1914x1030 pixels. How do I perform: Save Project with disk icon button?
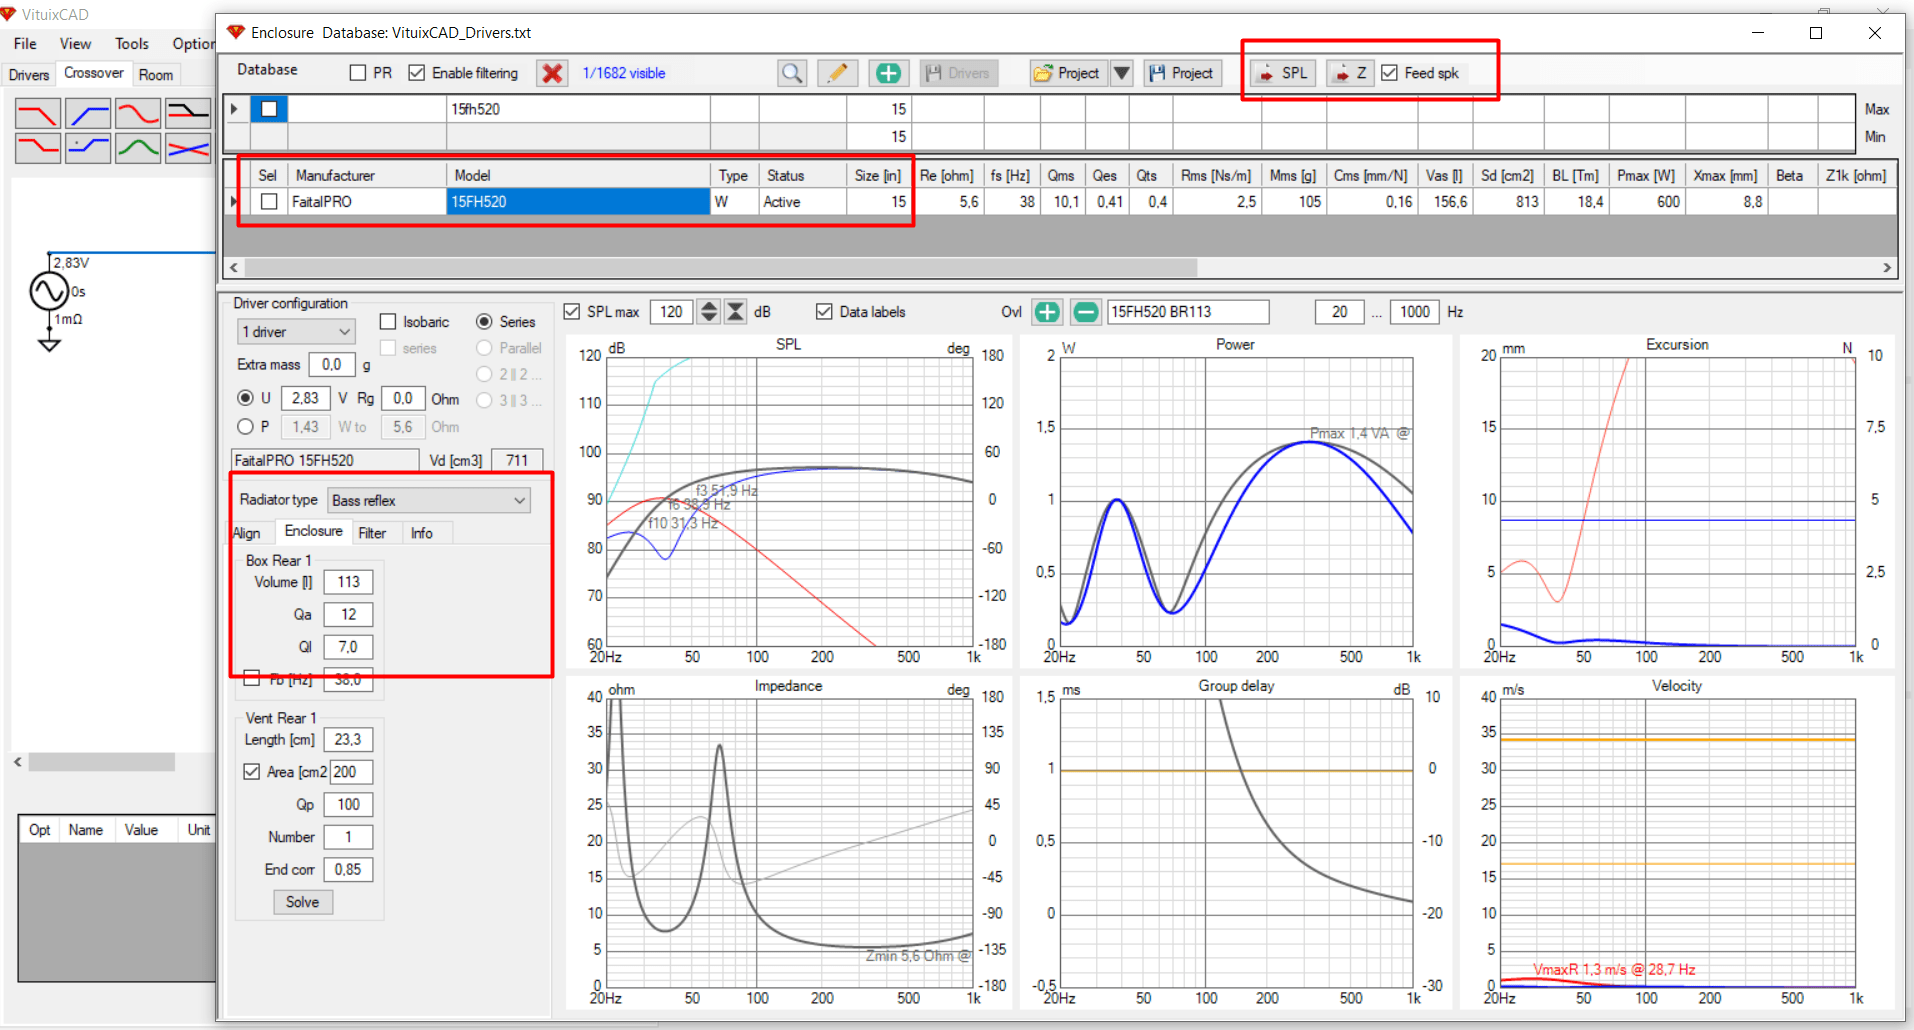point(1182,73)
